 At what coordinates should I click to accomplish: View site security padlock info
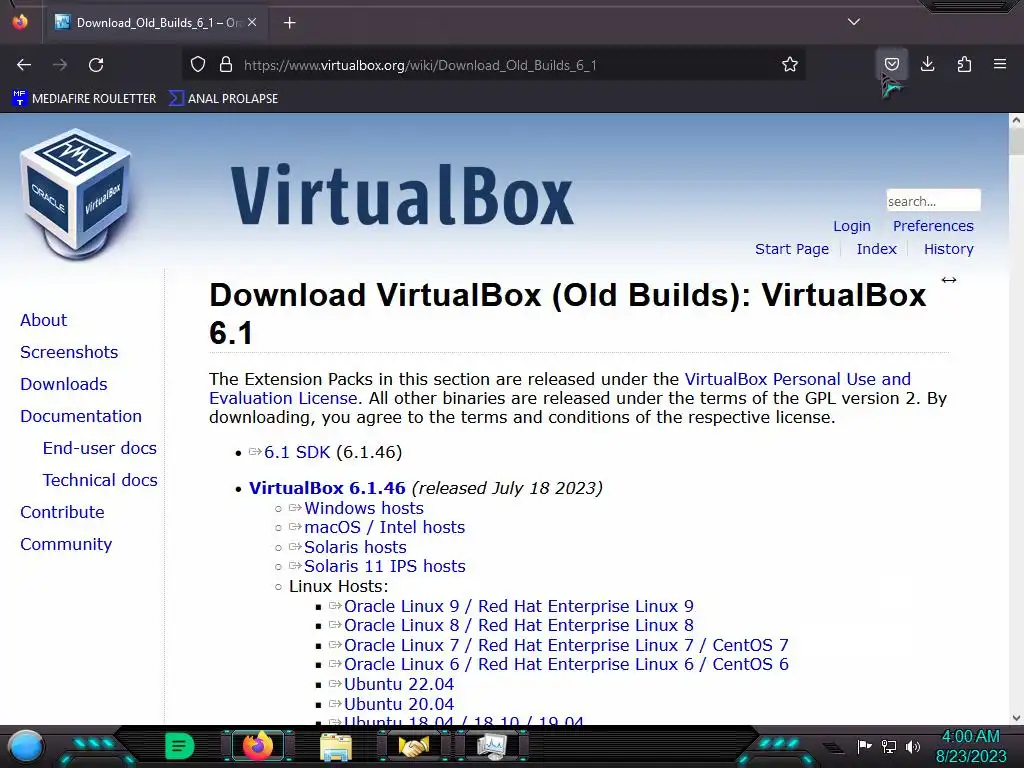(x=226, y=65)
